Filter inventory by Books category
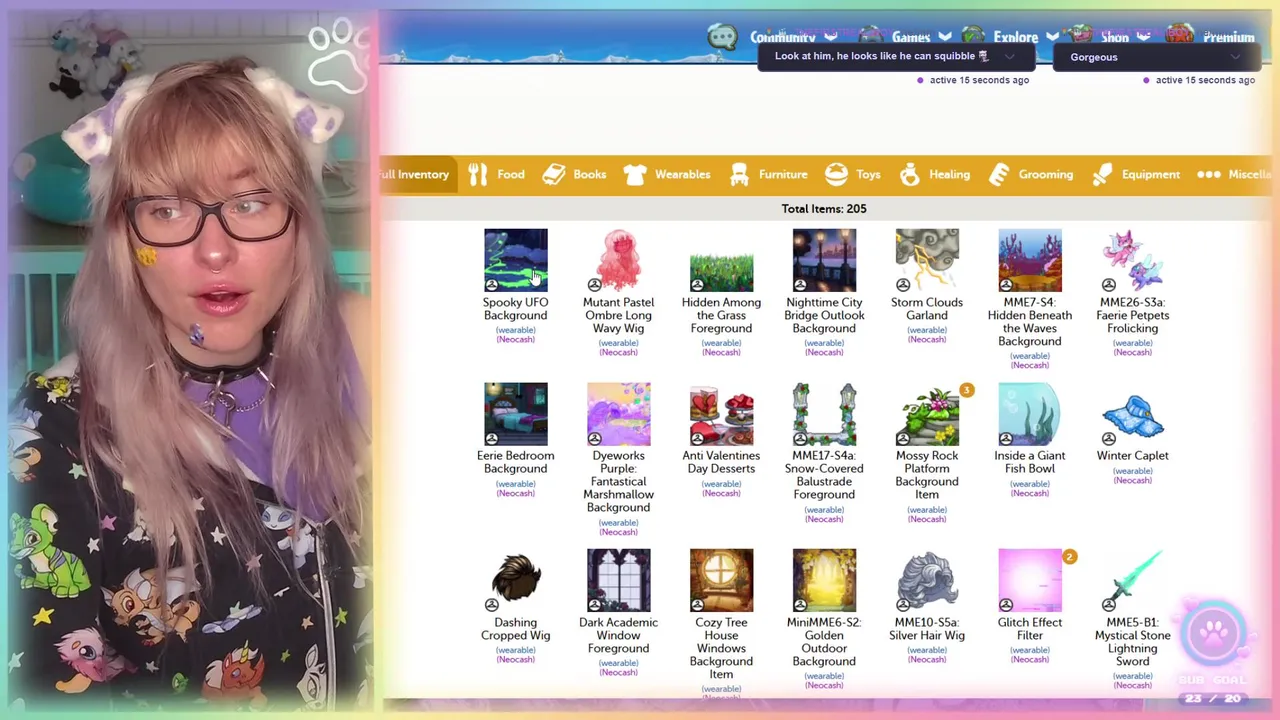This screenshot has height=720, width=1280. [x=574, y=174]
